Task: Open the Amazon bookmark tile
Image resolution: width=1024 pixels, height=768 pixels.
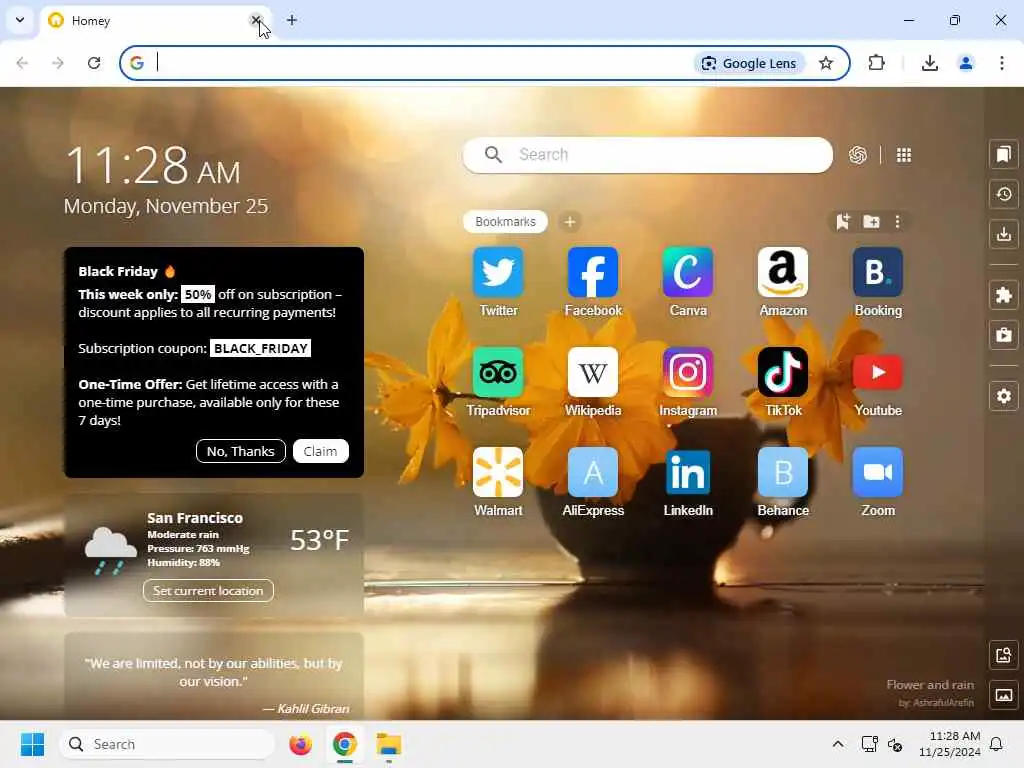Action: pos(783,273)
